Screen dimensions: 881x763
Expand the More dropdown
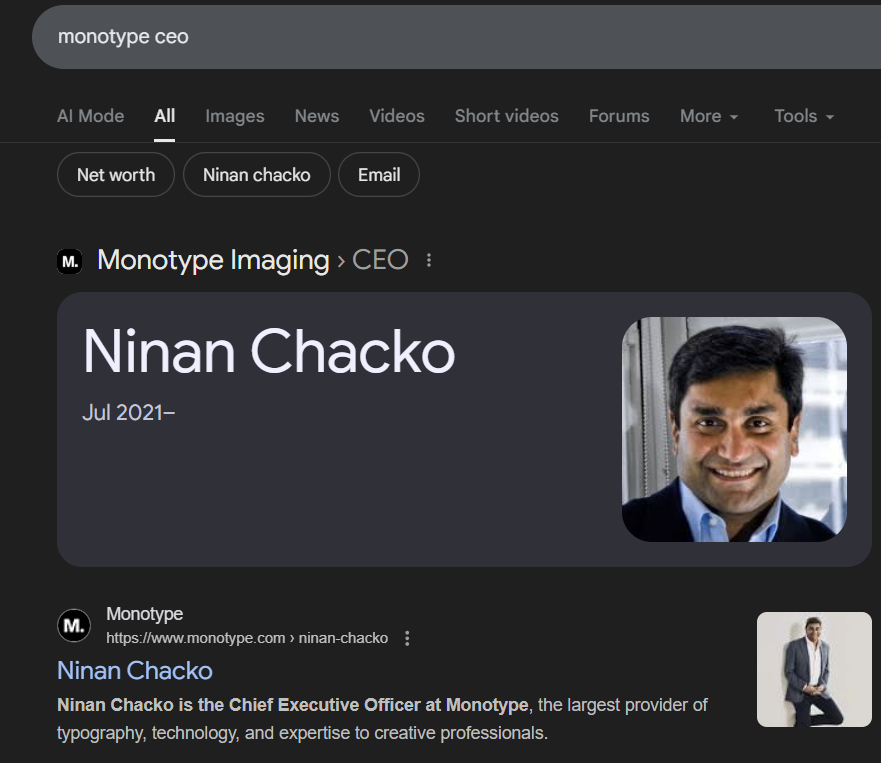point(709,116)
